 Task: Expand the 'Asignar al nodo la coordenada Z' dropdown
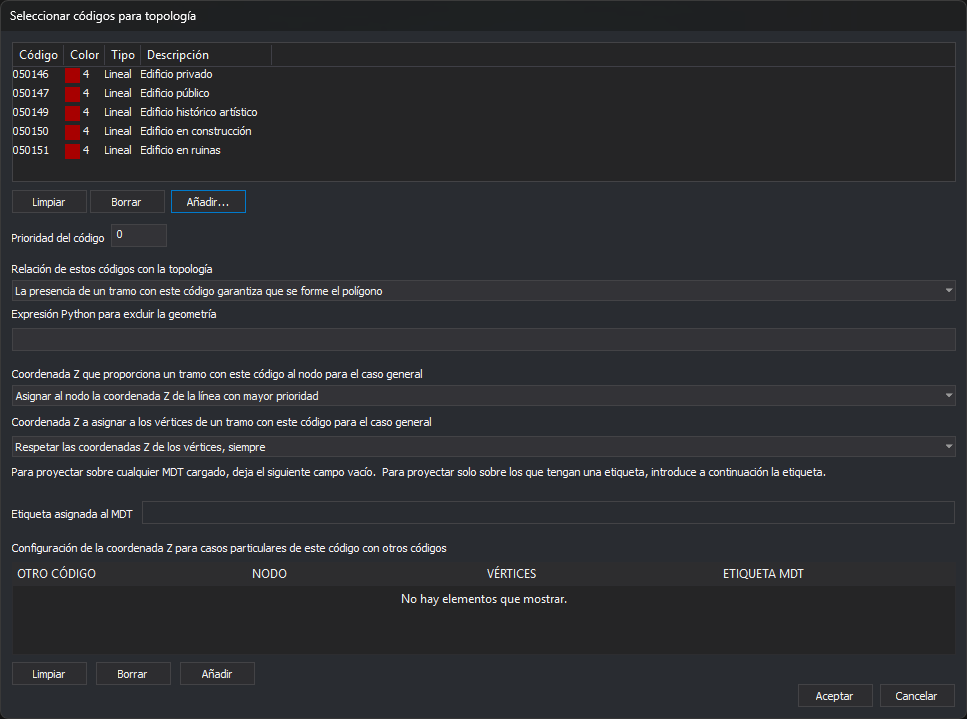pos(484,396)
